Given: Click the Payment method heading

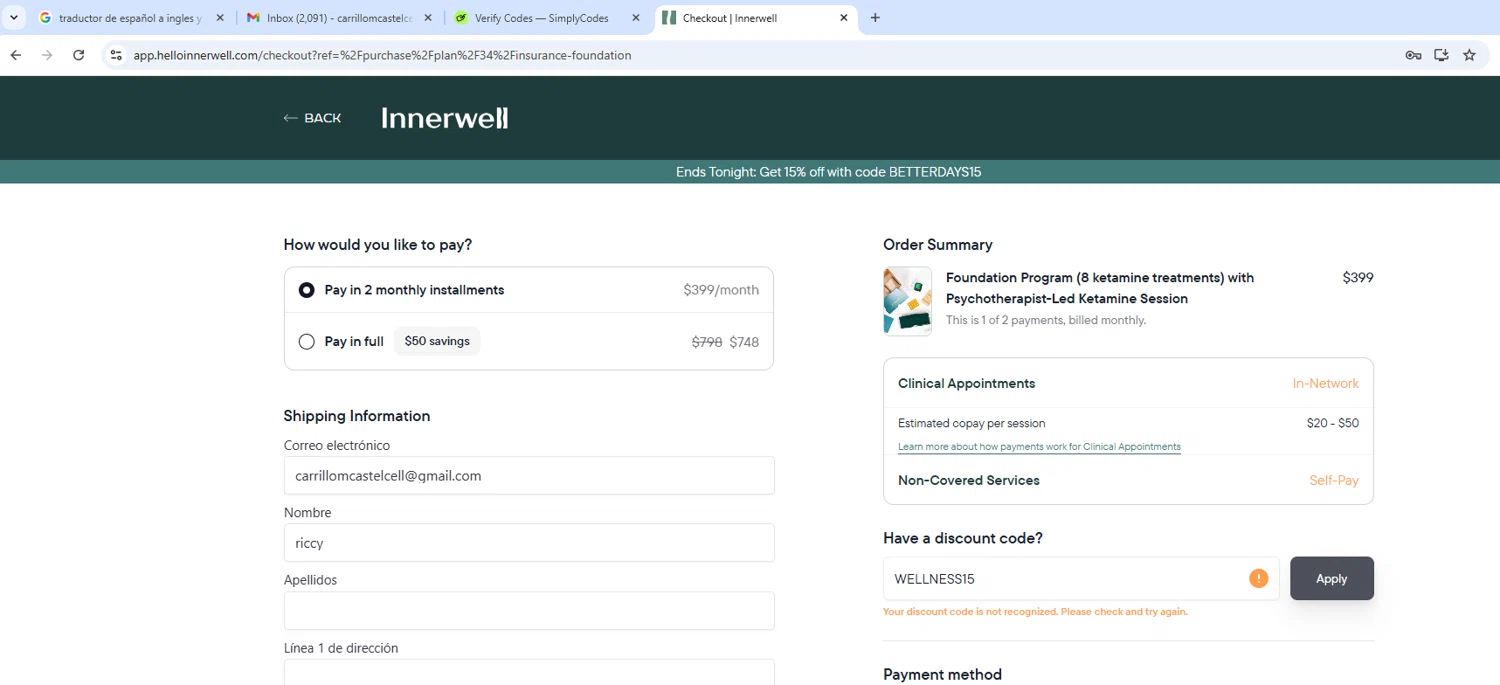Looking at the screenshot, I should click(942, 675).
